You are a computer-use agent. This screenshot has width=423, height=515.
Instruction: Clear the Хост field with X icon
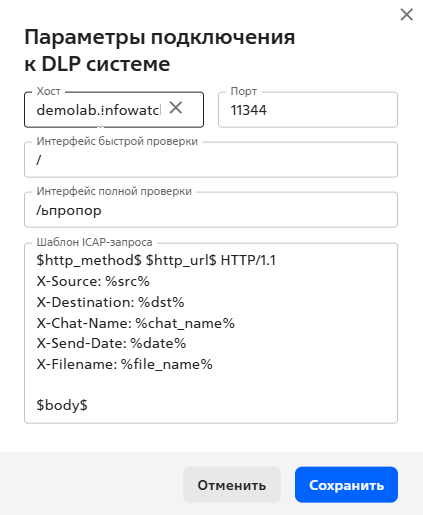click(176, 108)
